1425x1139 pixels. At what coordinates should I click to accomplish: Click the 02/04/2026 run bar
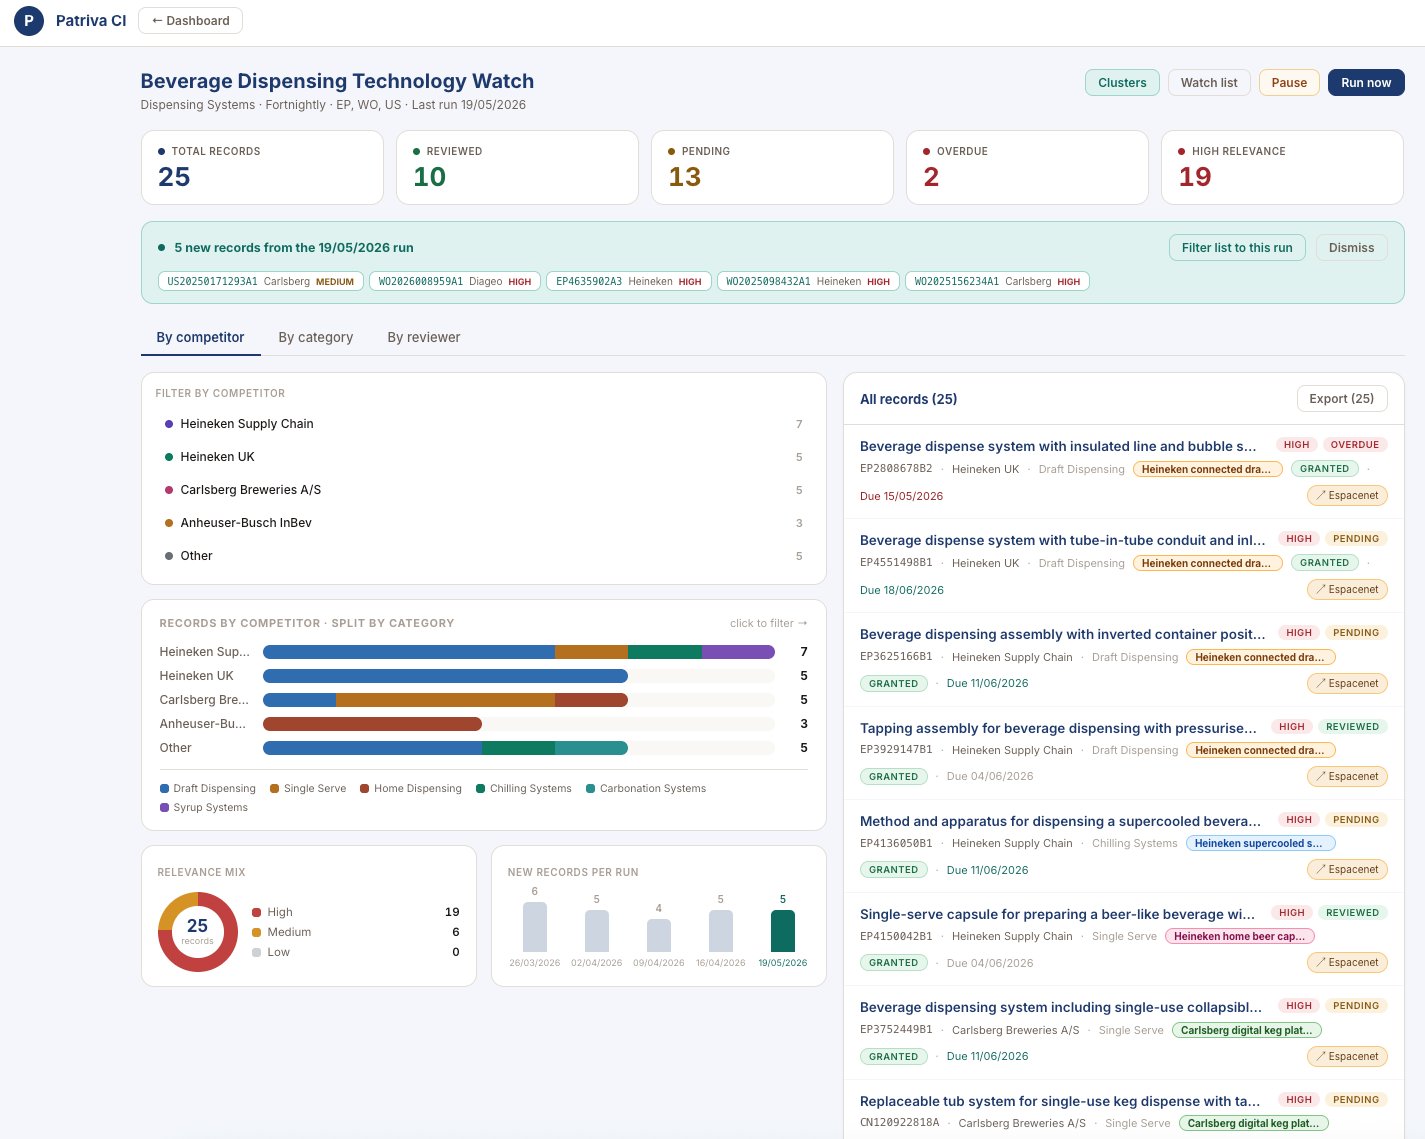(597, 931)
